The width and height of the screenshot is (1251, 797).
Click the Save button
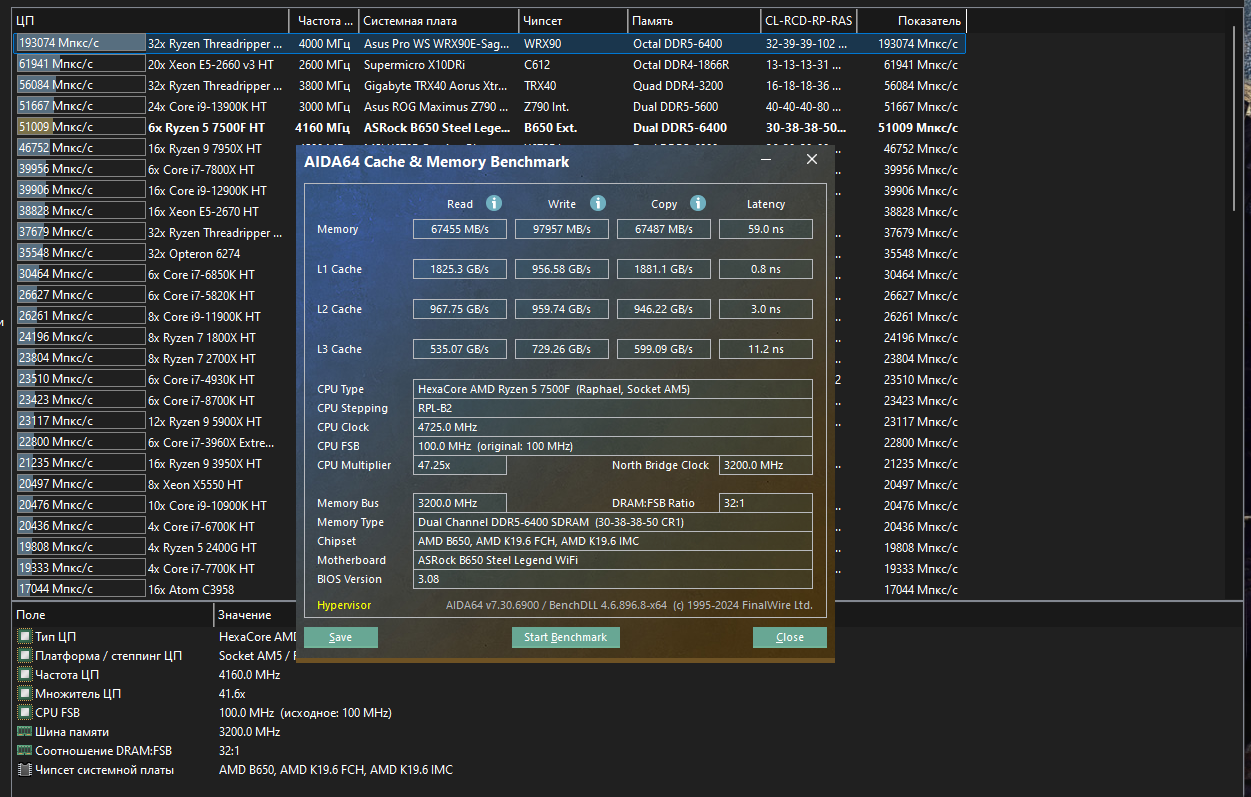(340, 637)
